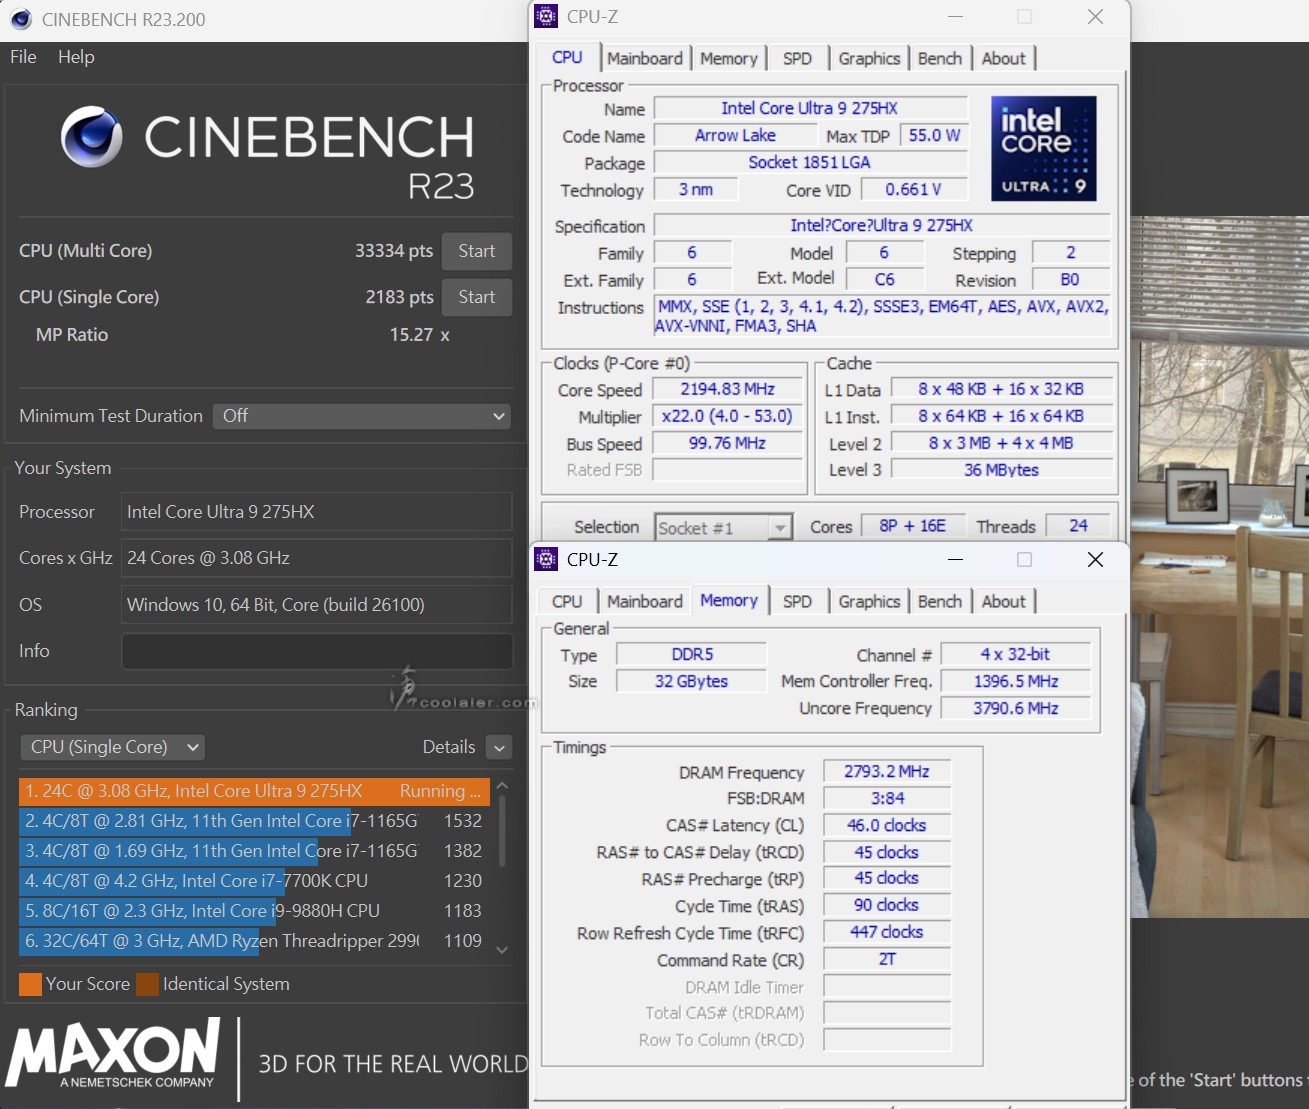Screen dimensions: 1309x1109
Task: Select the Bench tab in upper CPU-Z window
Action: [x=940, y=58]
